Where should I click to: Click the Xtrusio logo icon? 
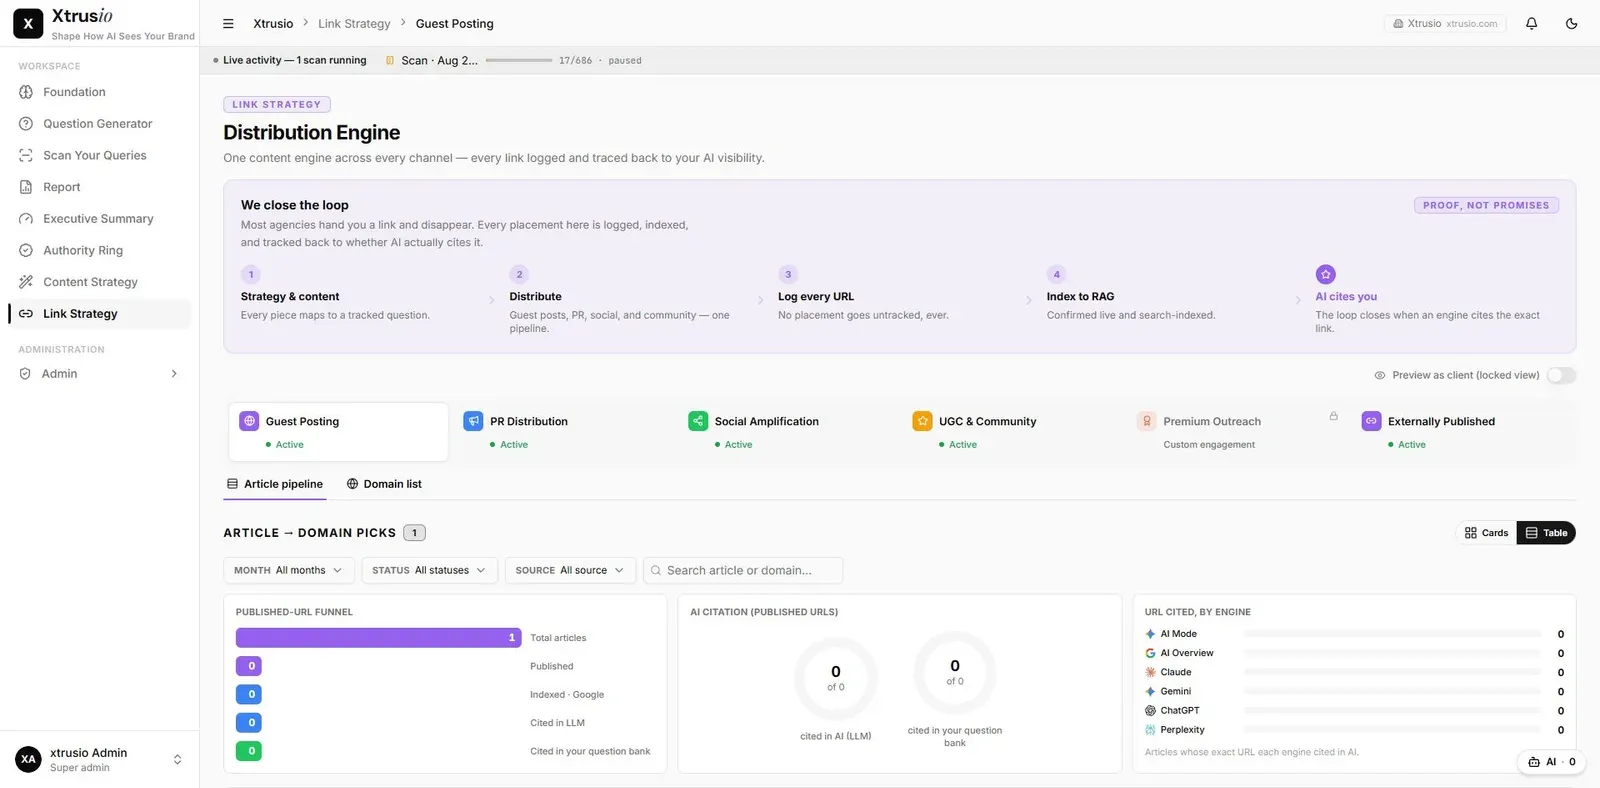28,23
